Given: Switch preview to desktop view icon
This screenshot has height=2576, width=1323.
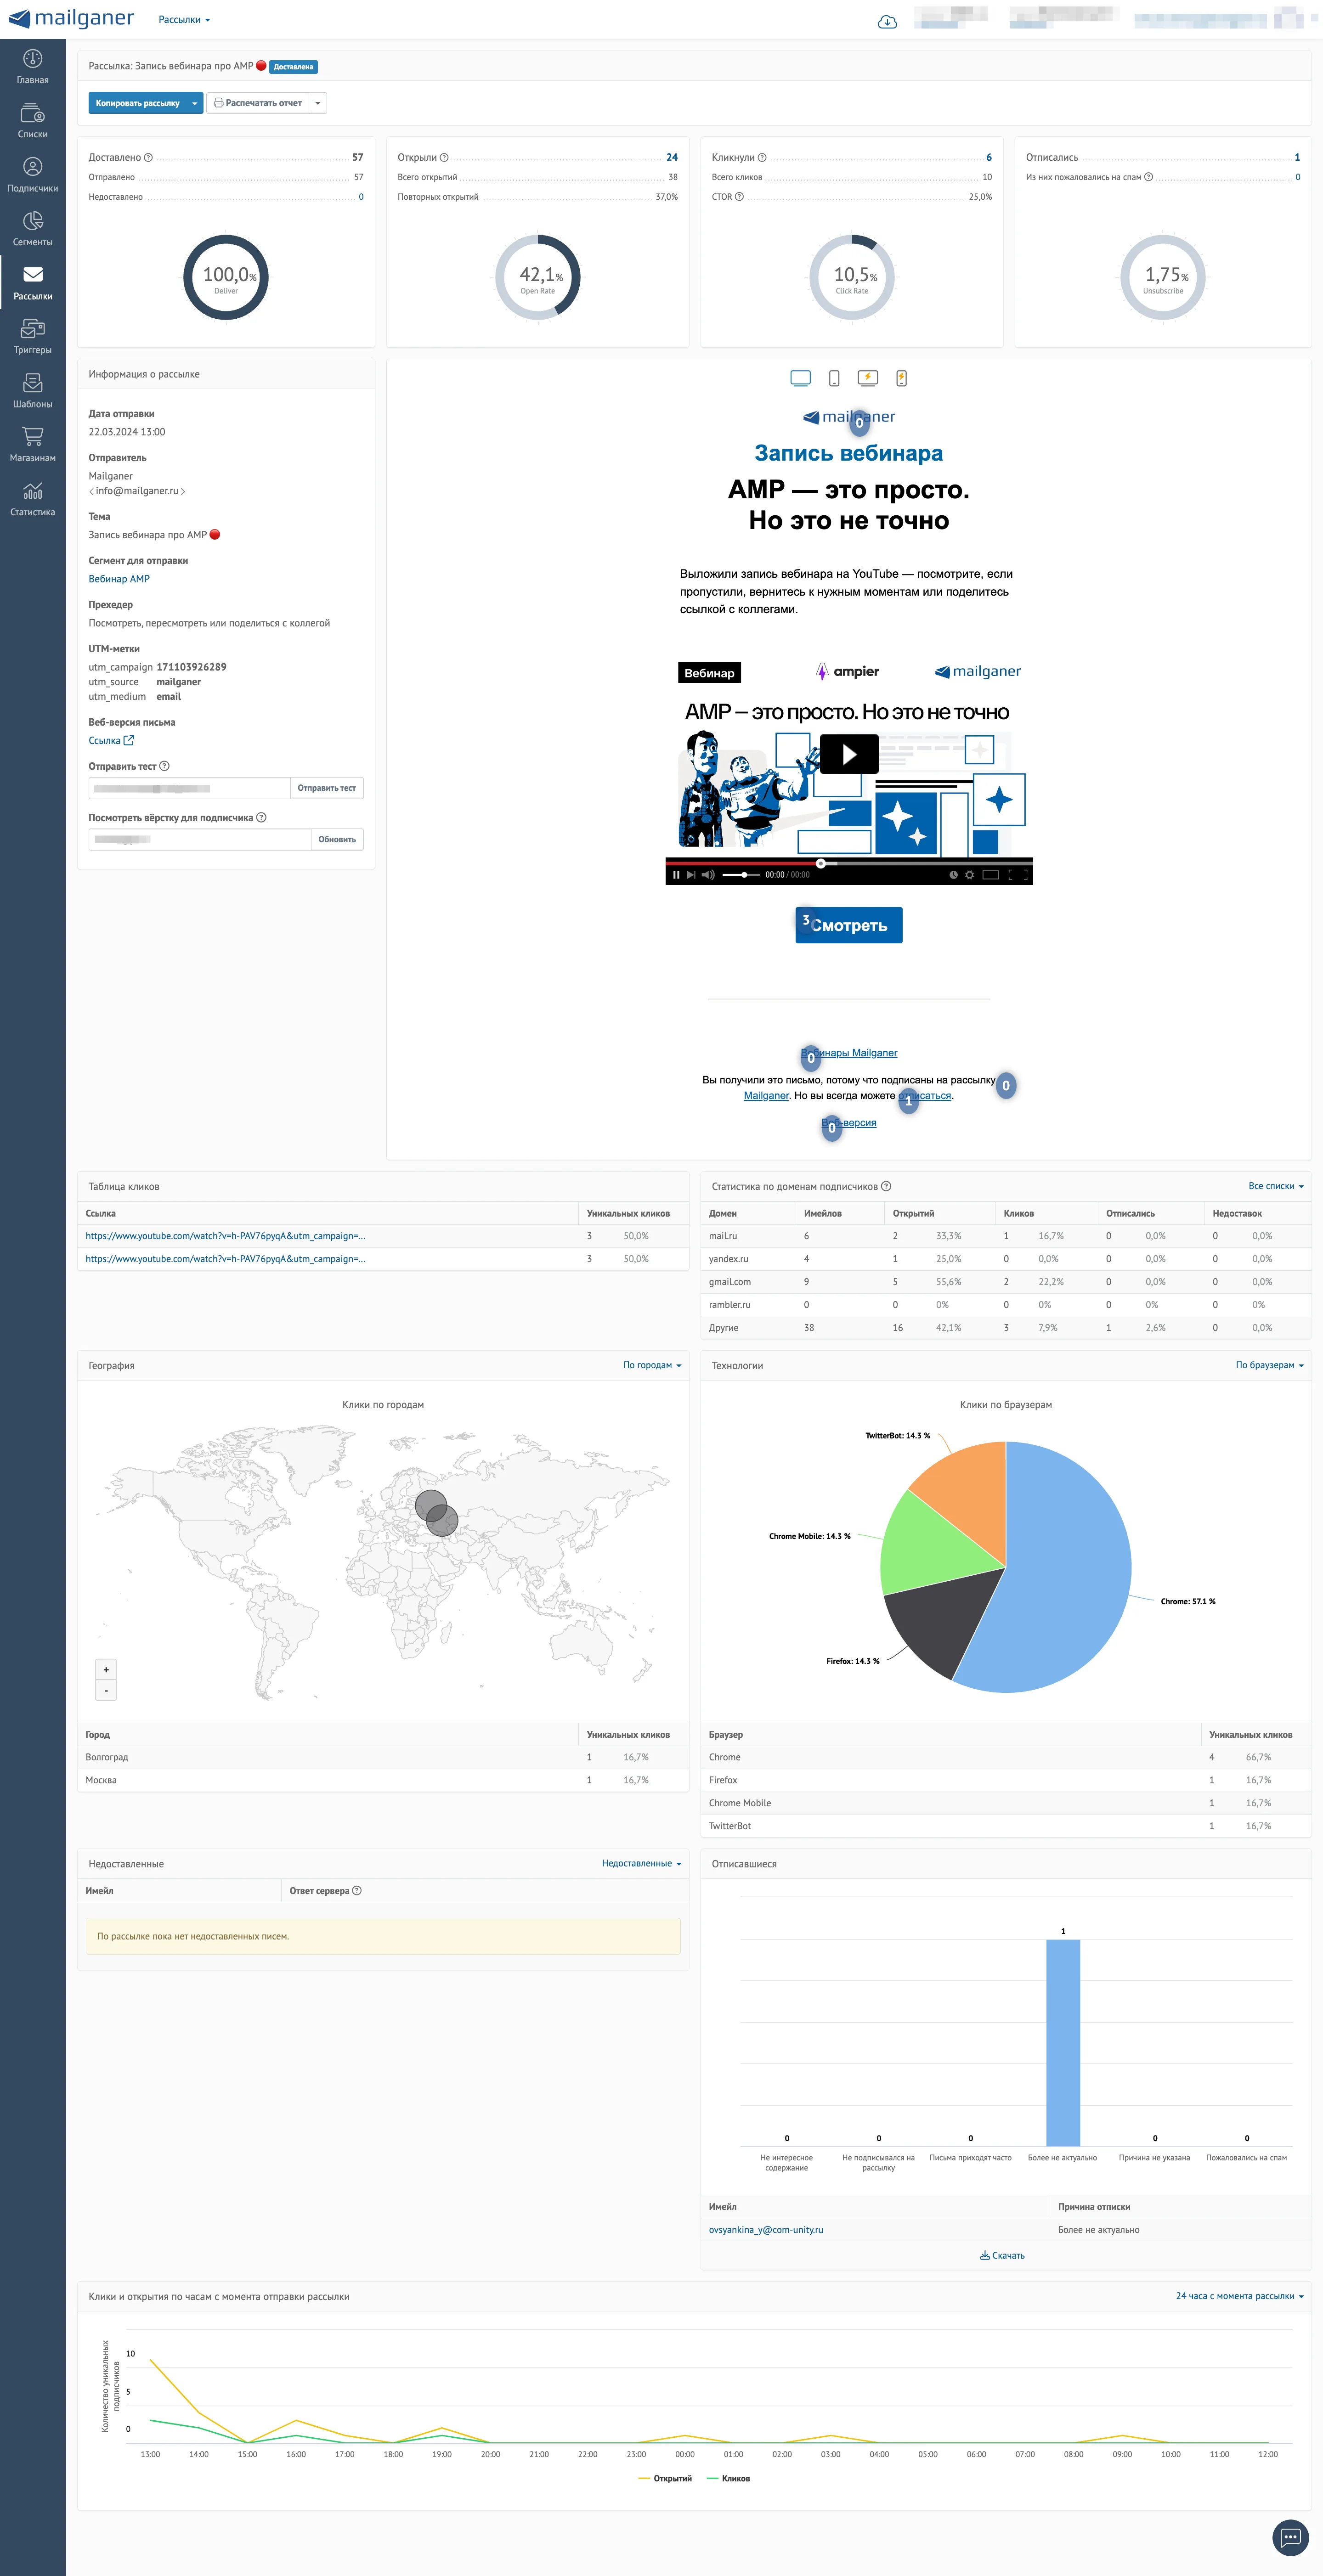Looking at the screenshot, I should (800, 378).
